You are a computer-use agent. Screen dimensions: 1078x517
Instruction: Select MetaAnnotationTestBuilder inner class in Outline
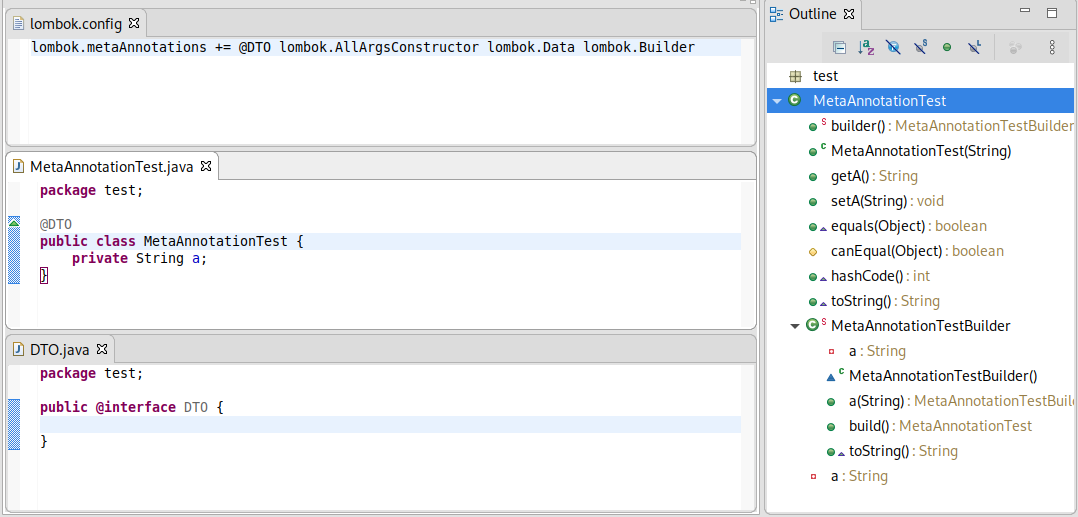[921, 326]
